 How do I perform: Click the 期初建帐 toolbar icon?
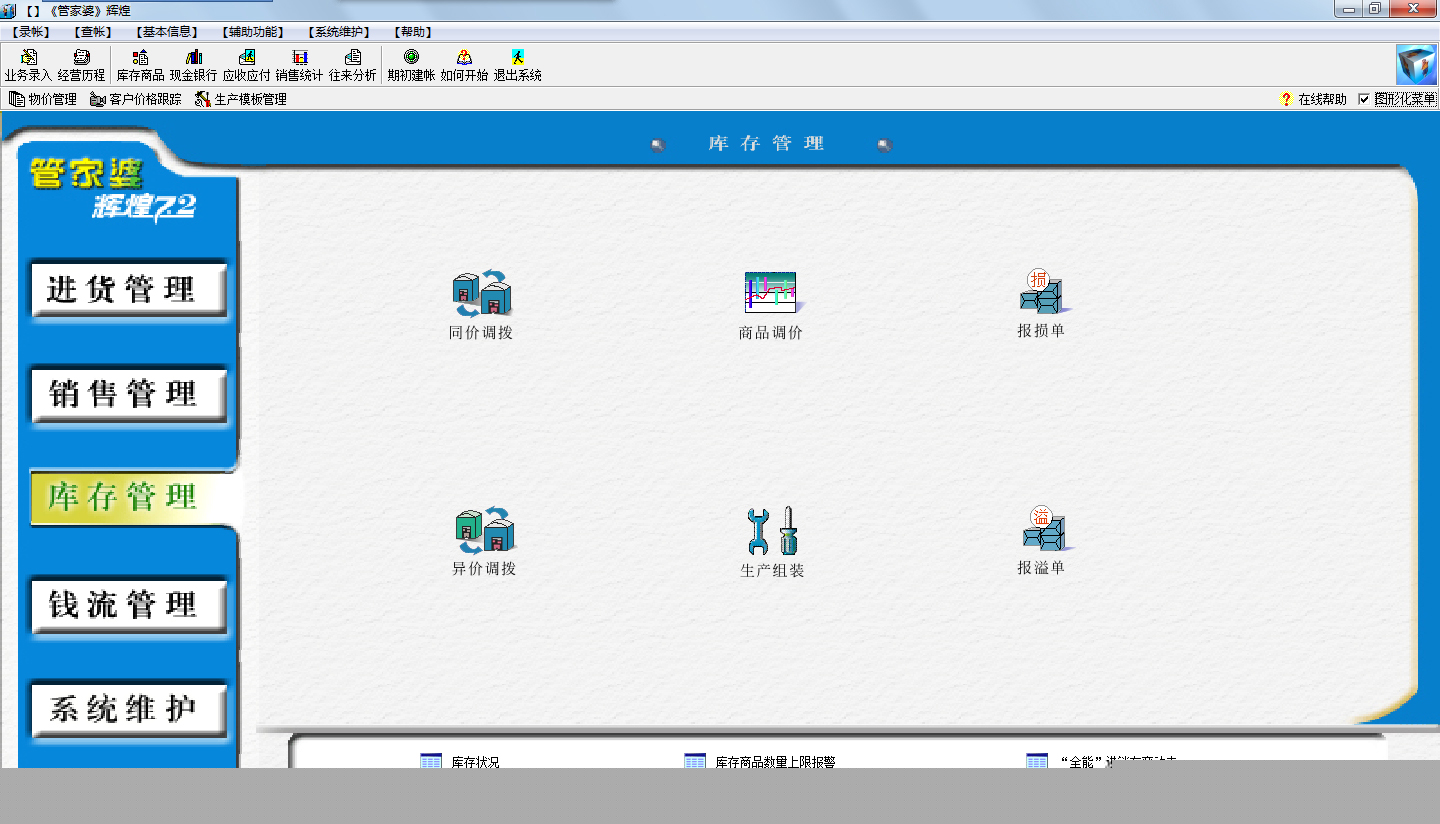point(411,65)
